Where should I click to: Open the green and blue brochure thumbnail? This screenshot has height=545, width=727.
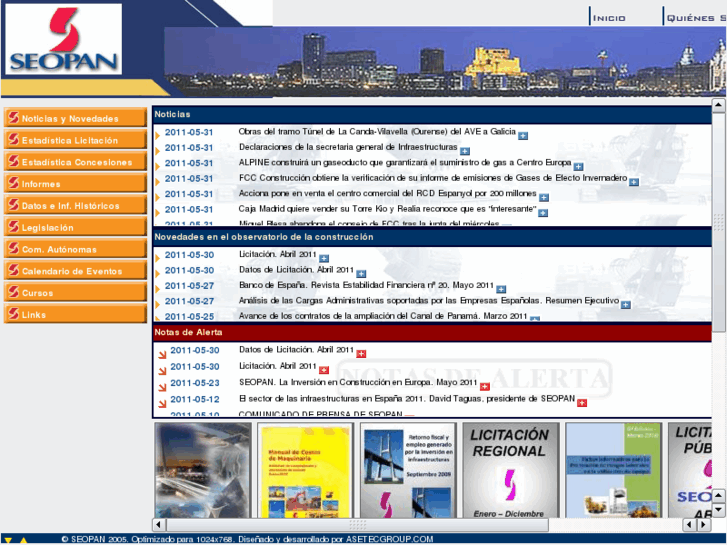pyautogui.click(x=613, y=470)
